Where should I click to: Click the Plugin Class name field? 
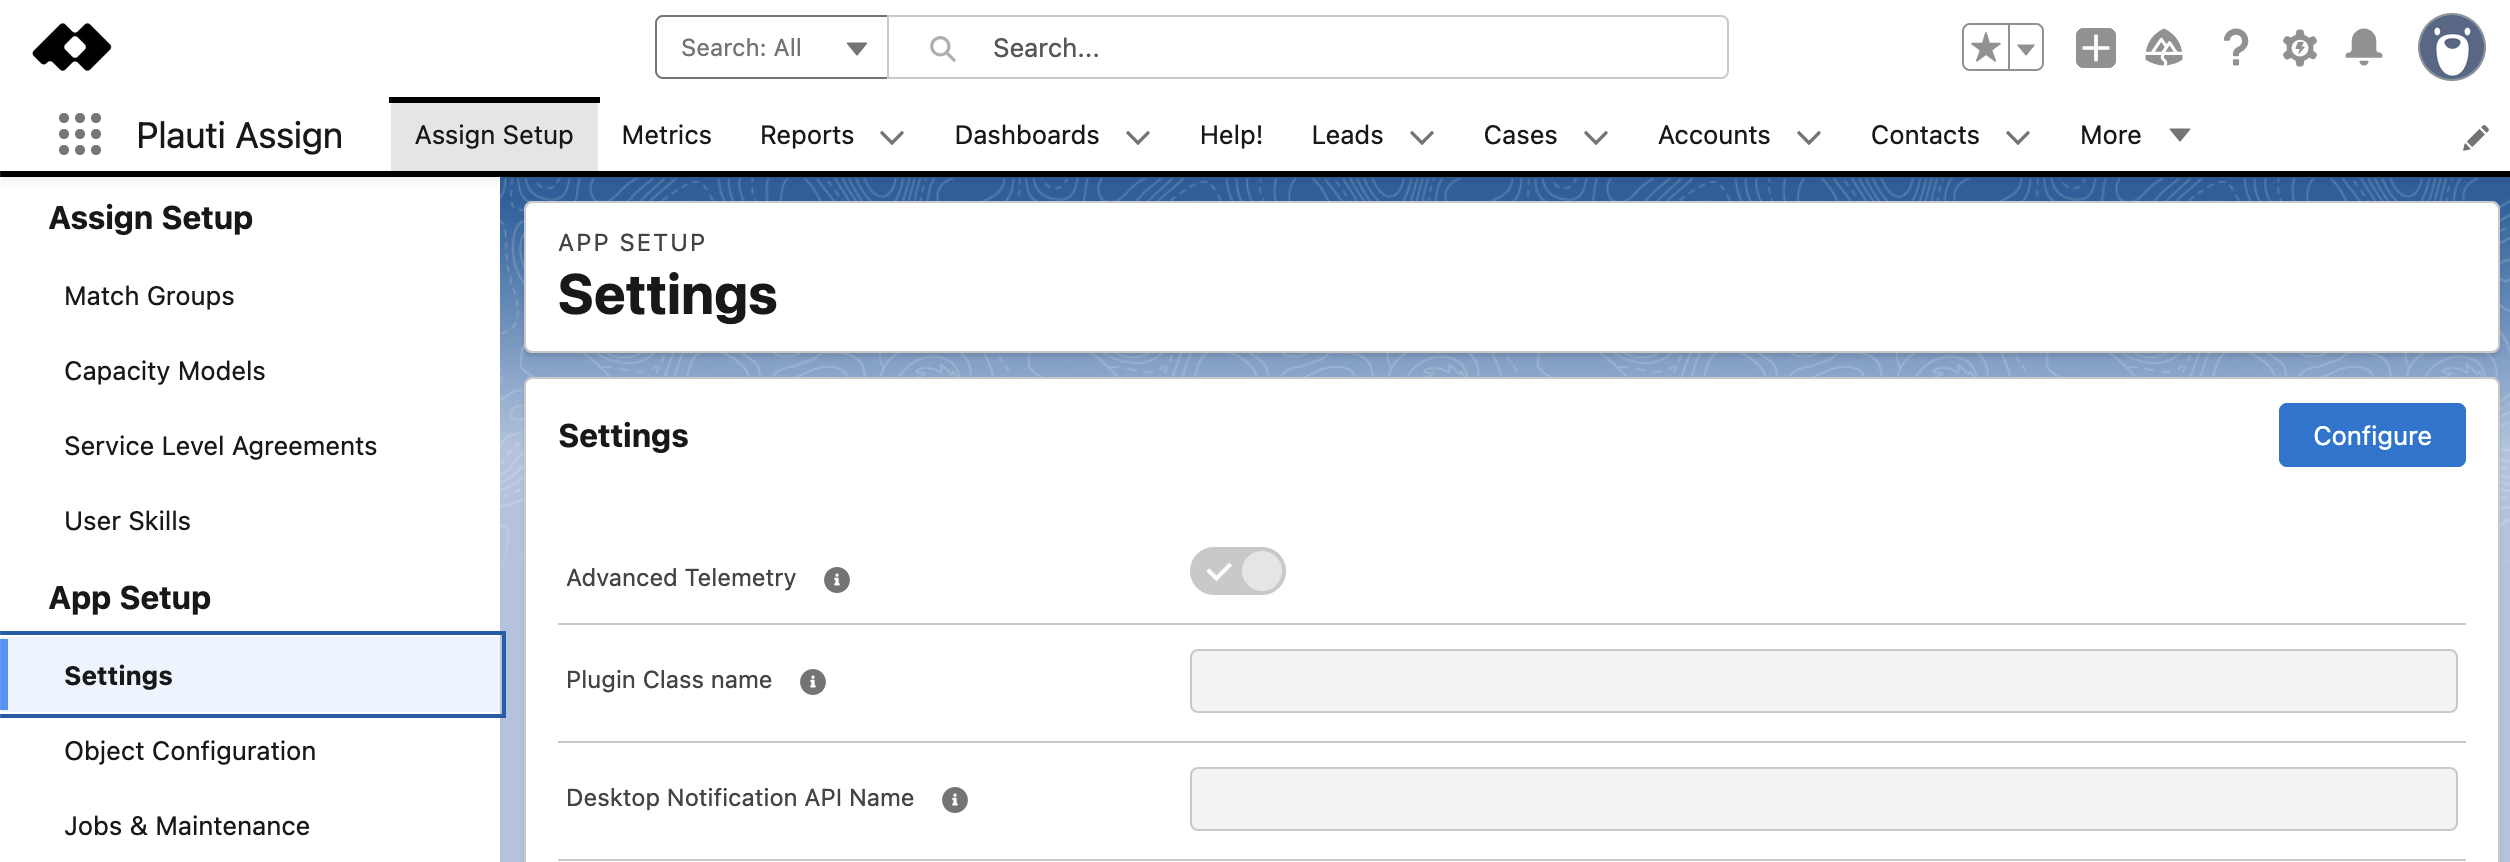coord(1823,681)
